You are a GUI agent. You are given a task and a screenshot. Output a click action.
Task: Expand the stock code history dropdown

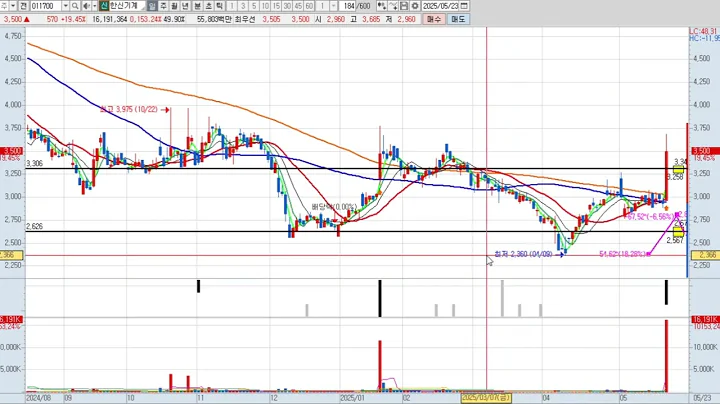(66, 6)
